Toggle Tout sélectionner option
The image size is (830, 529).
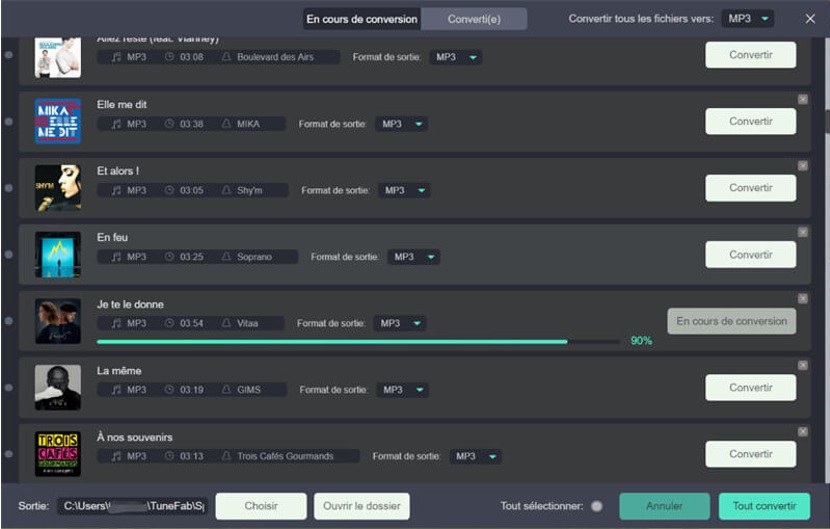tap(597, 506)
